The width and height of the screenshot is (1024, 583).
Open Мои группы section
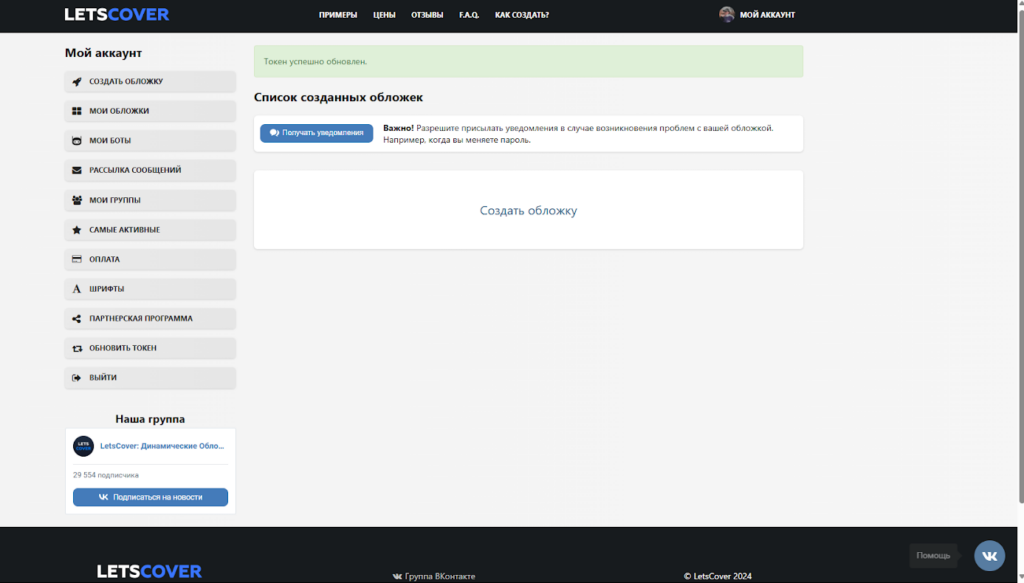(x=150, y=200)
